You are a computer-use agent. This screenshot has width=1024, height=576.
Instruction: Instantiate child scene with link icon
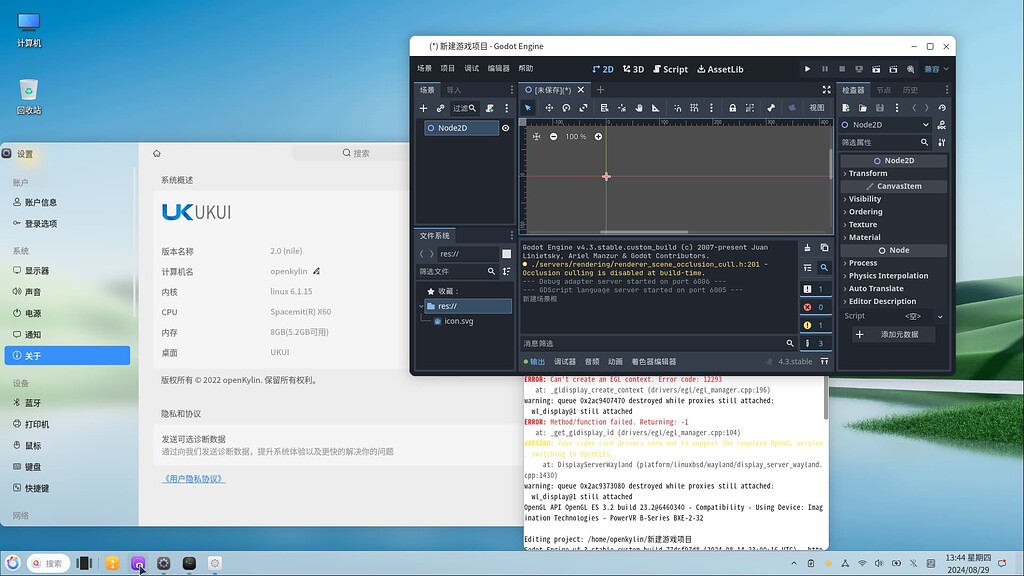pos(440,108)
